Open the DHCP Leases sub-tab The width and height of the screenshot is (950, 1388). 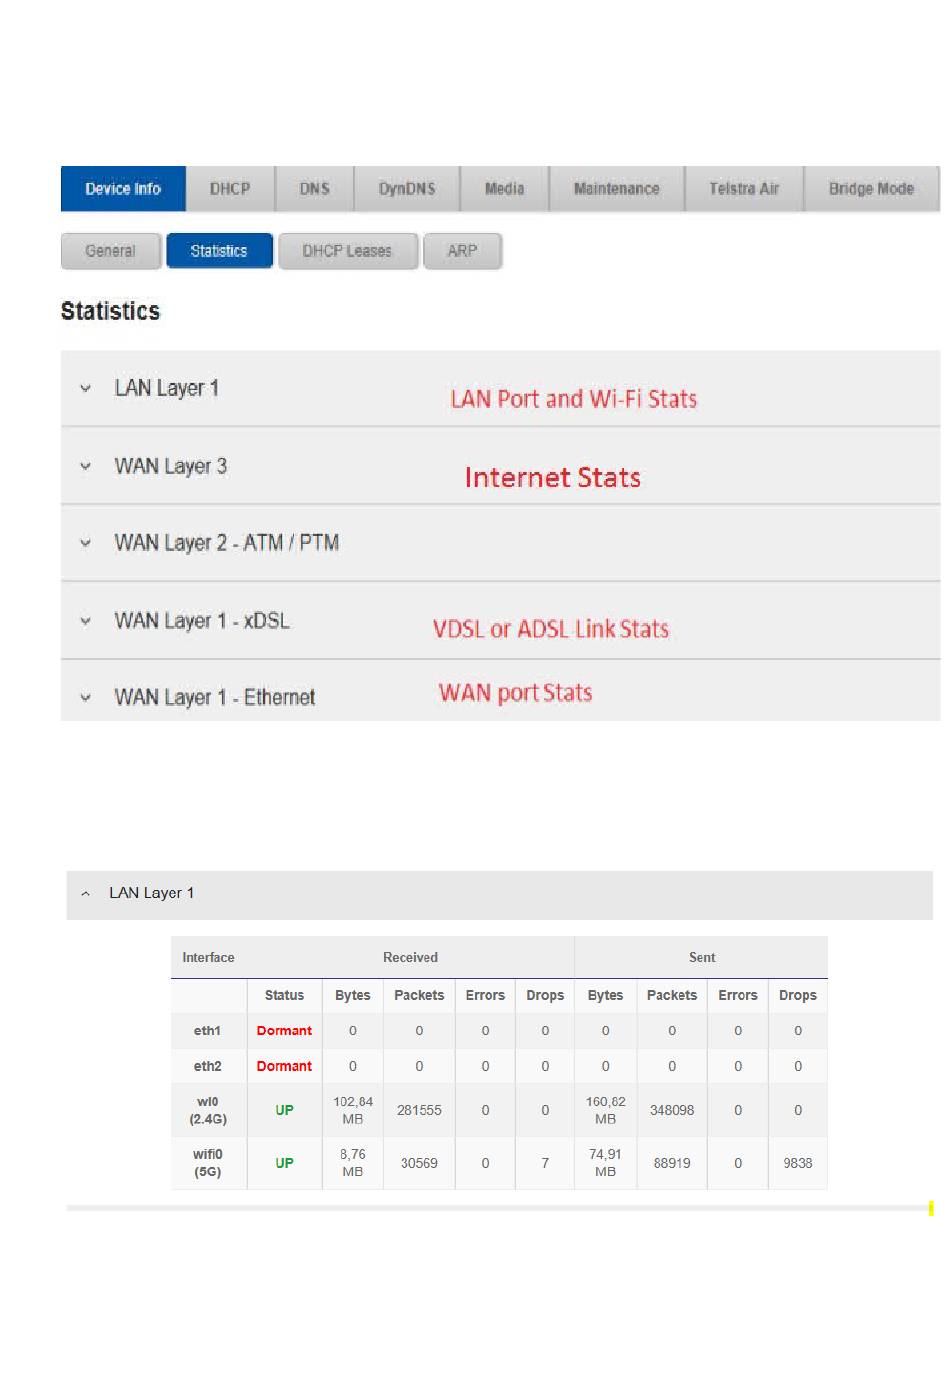(347, 251)
